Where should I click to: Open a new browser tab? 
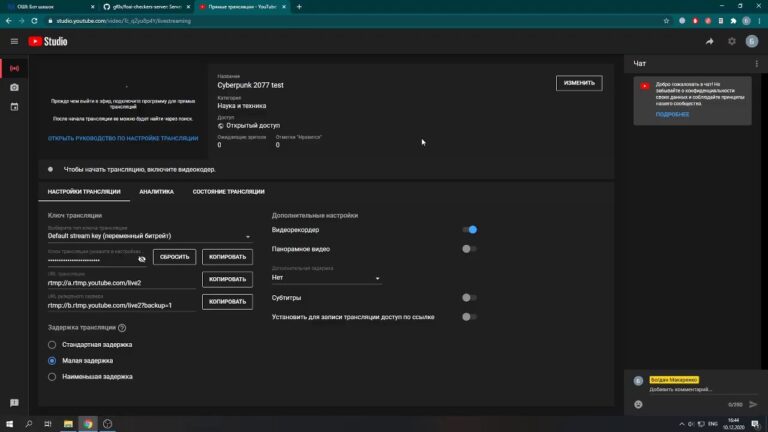click(299, 7)
